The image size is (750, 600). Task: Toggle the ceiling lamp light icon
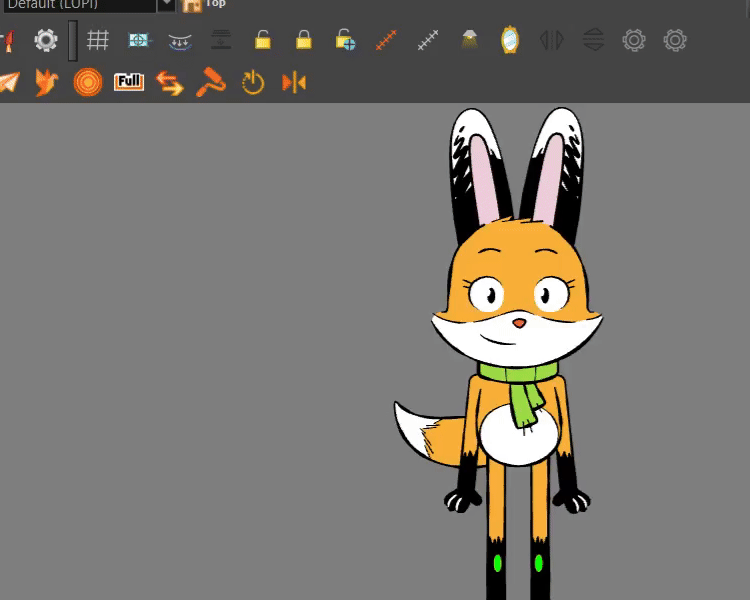pyautogui.click(x=469, y=41)
